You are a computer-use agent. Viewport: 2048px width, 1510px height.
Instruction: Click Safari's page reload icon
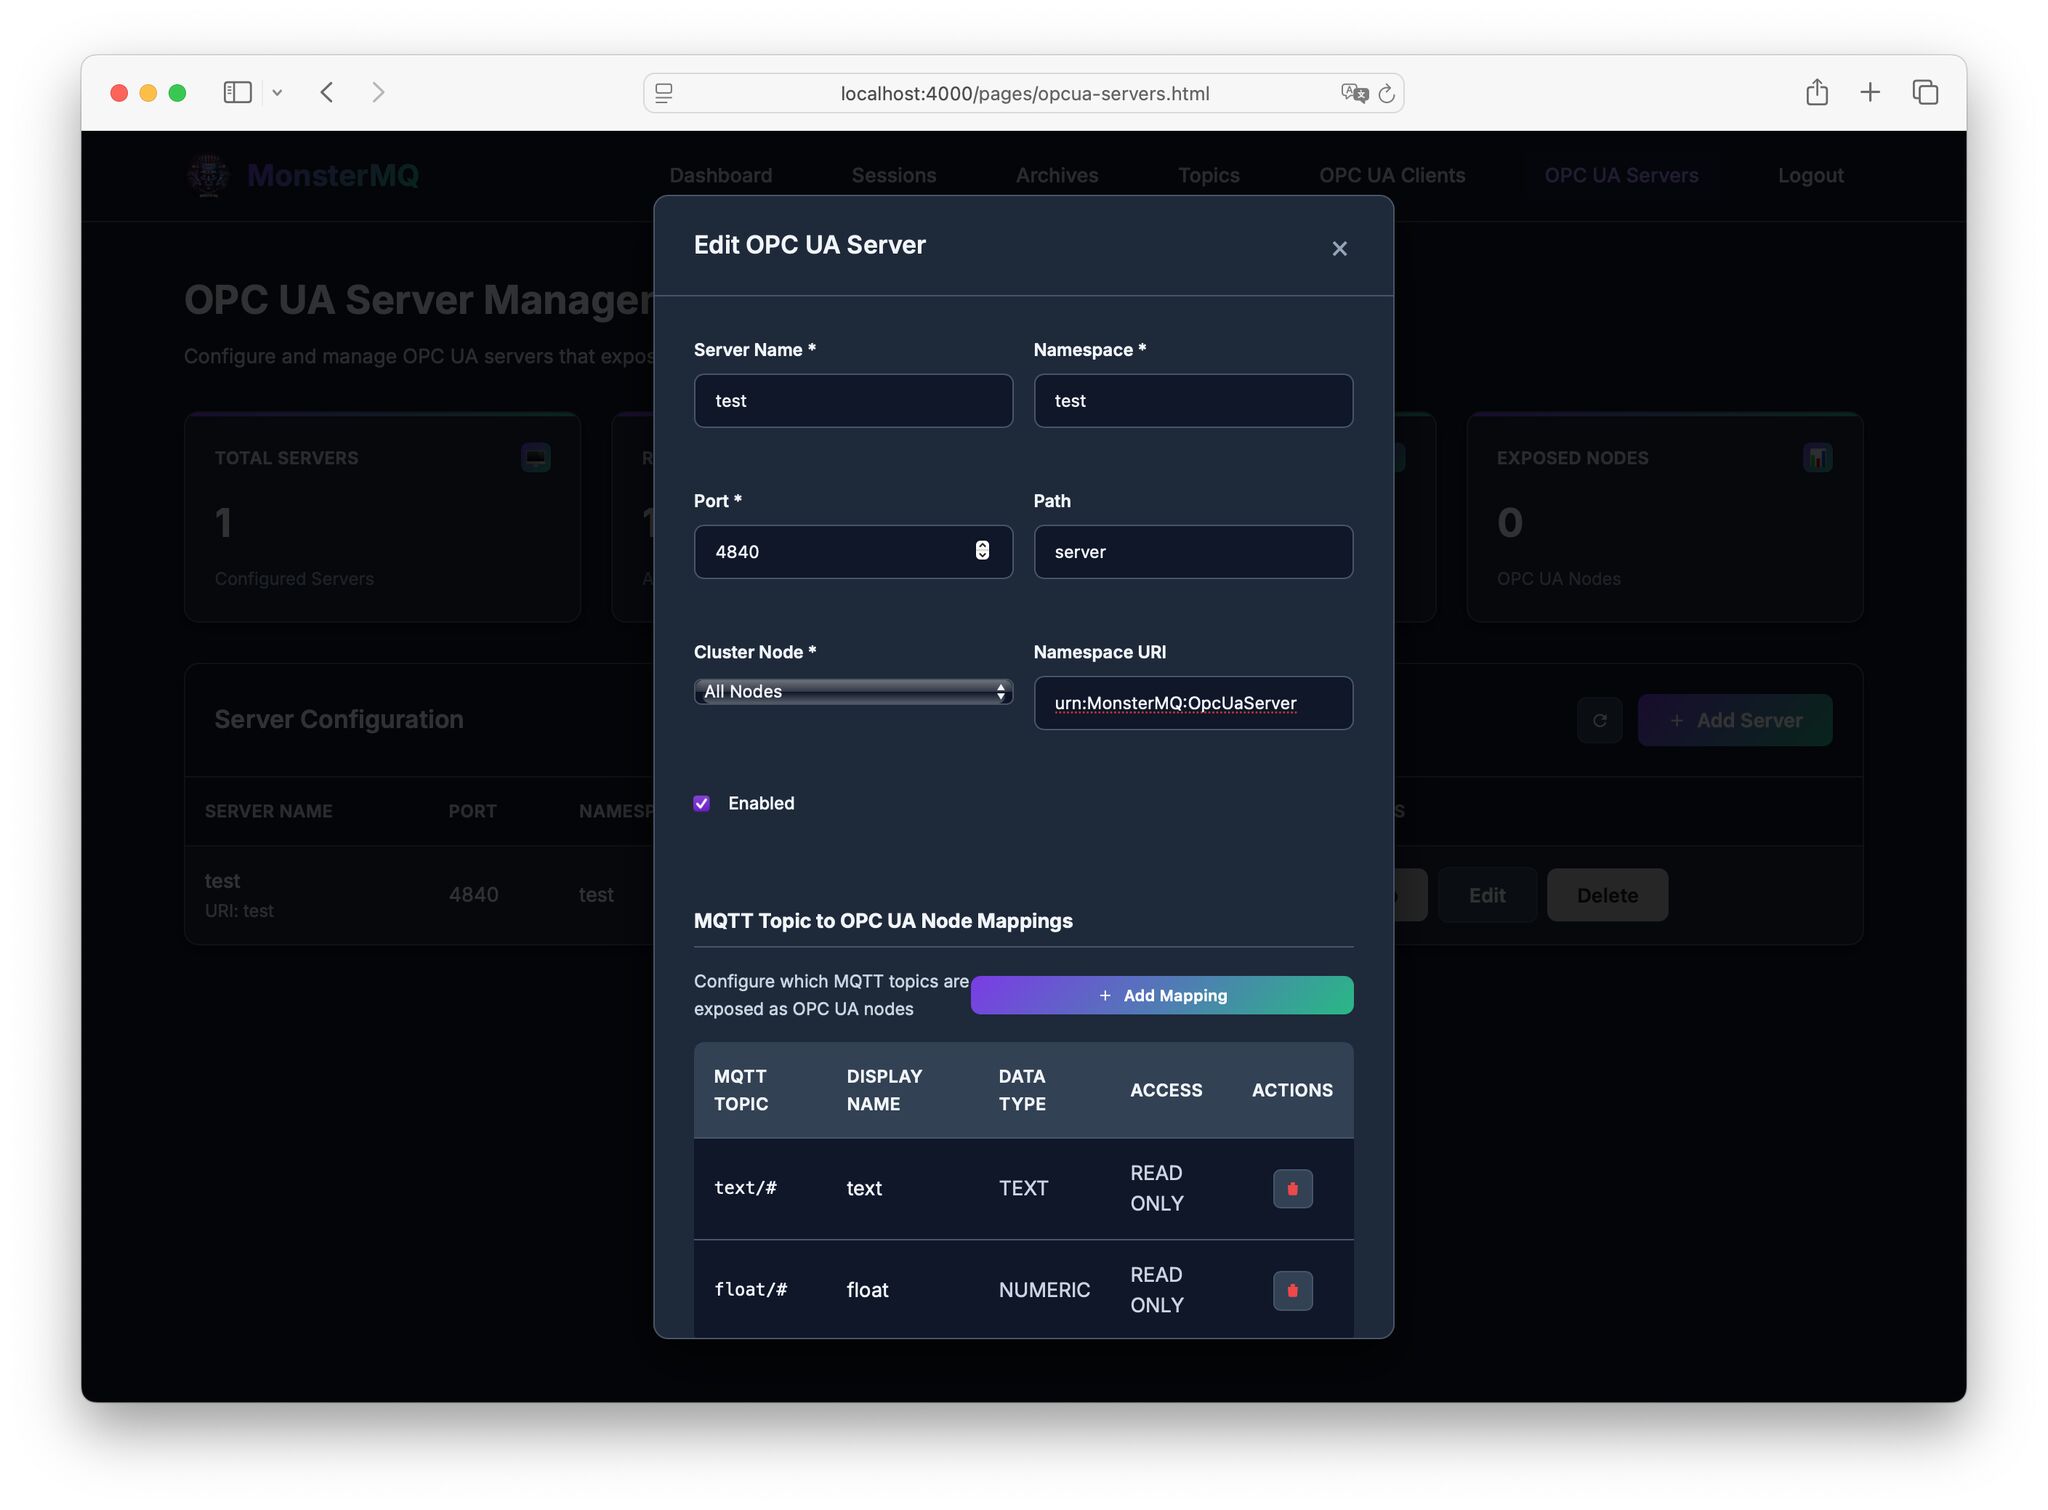(1386, 94)
